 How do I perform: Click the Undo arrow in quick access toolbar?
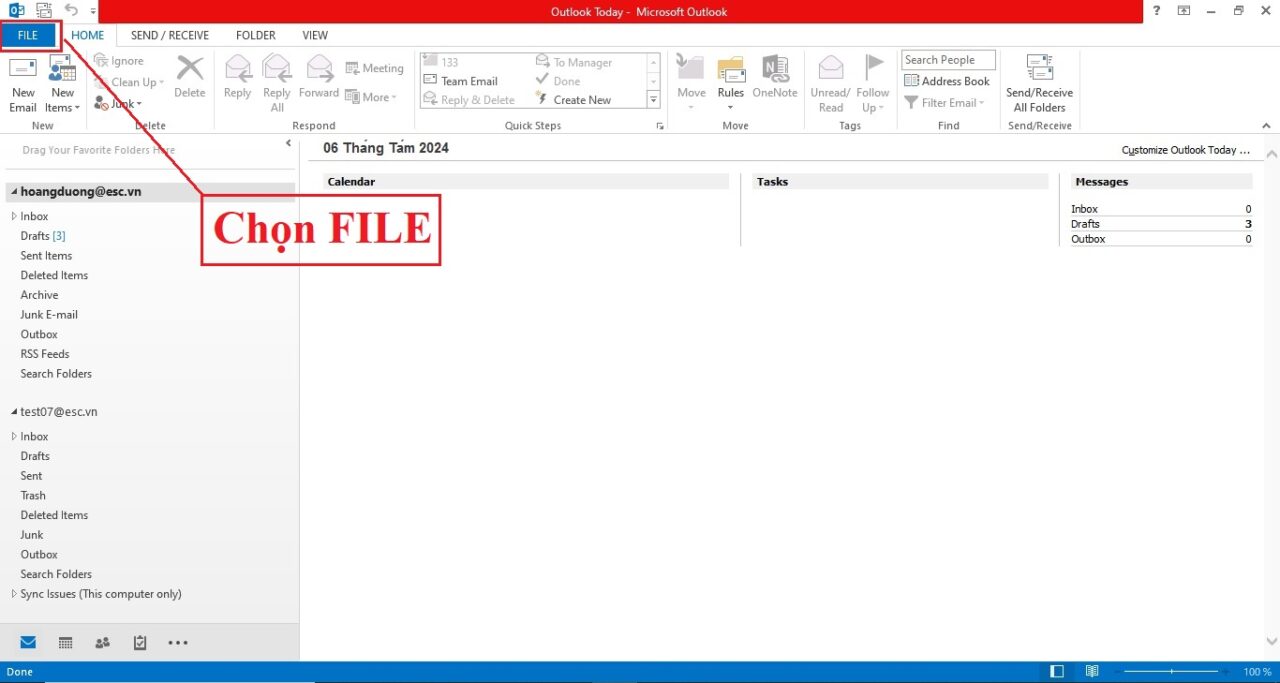point(71,11)
